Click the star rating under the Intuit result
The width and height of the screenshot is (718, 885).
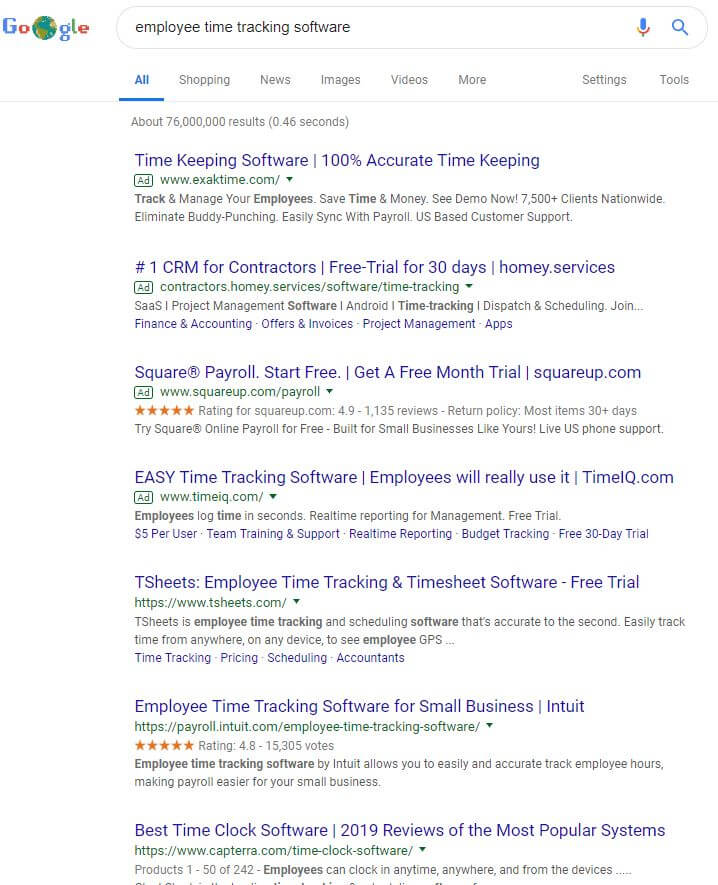click(164, 746)
